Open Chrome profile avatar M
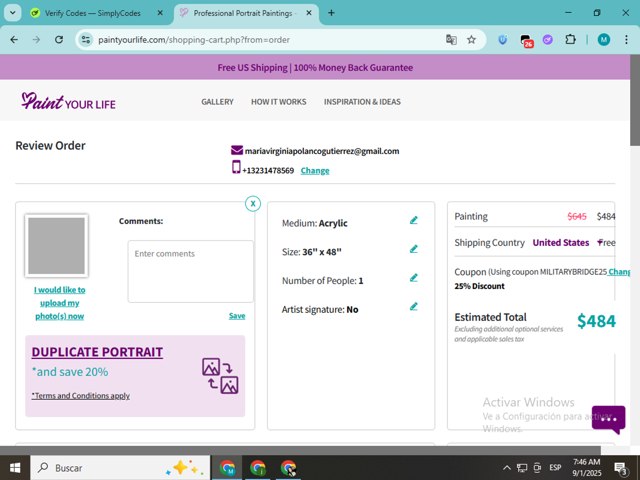 [604, 40]
